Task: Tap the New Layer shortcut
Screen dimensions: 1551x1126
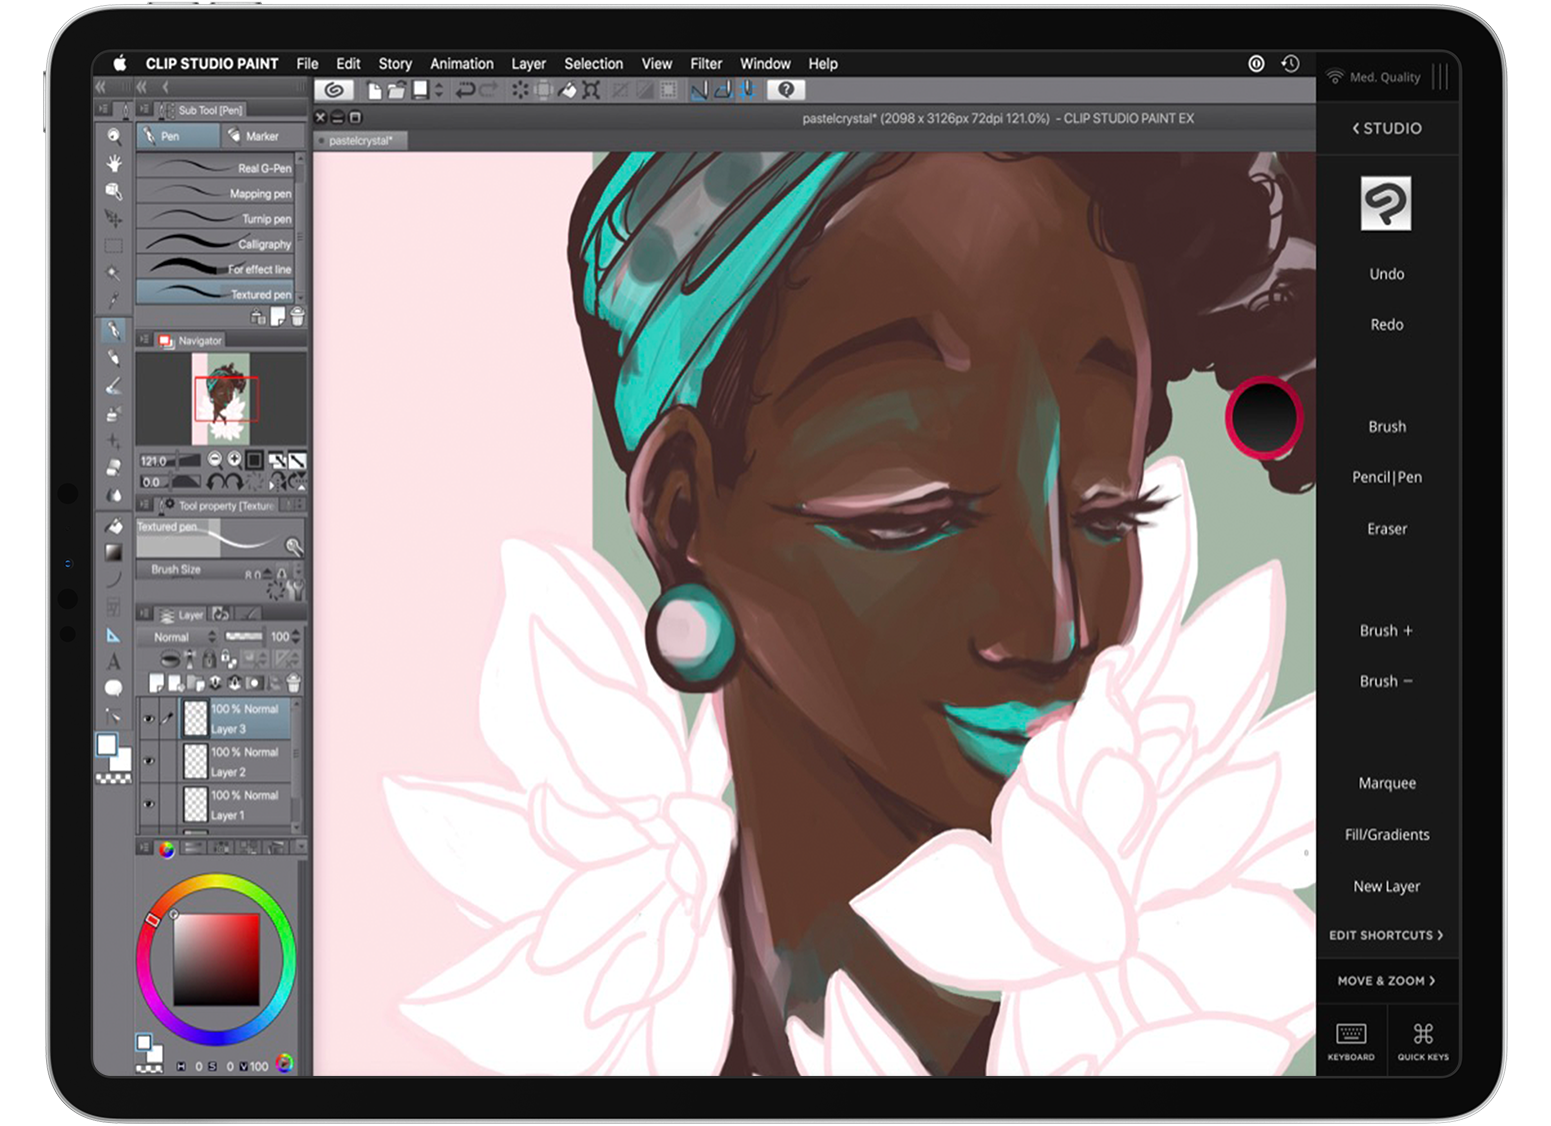Action: pyautogui.click(x=1387, y=886)
